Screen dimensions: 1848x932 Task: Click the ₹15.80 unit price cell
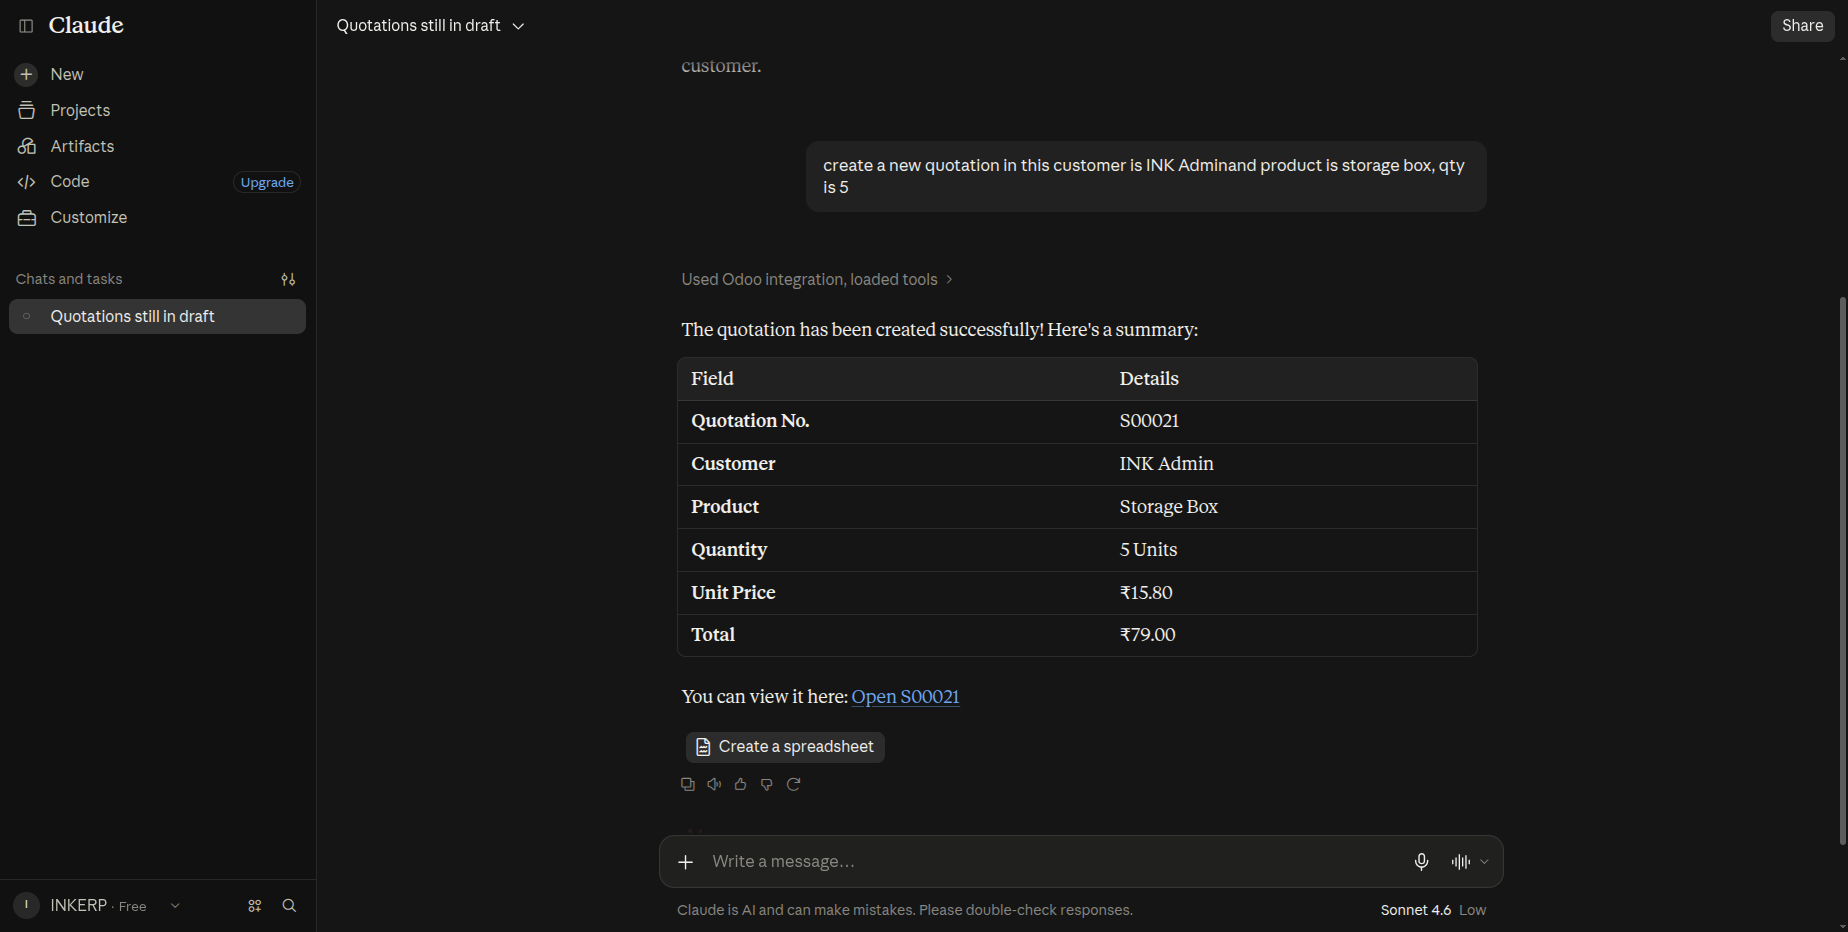1146,593
